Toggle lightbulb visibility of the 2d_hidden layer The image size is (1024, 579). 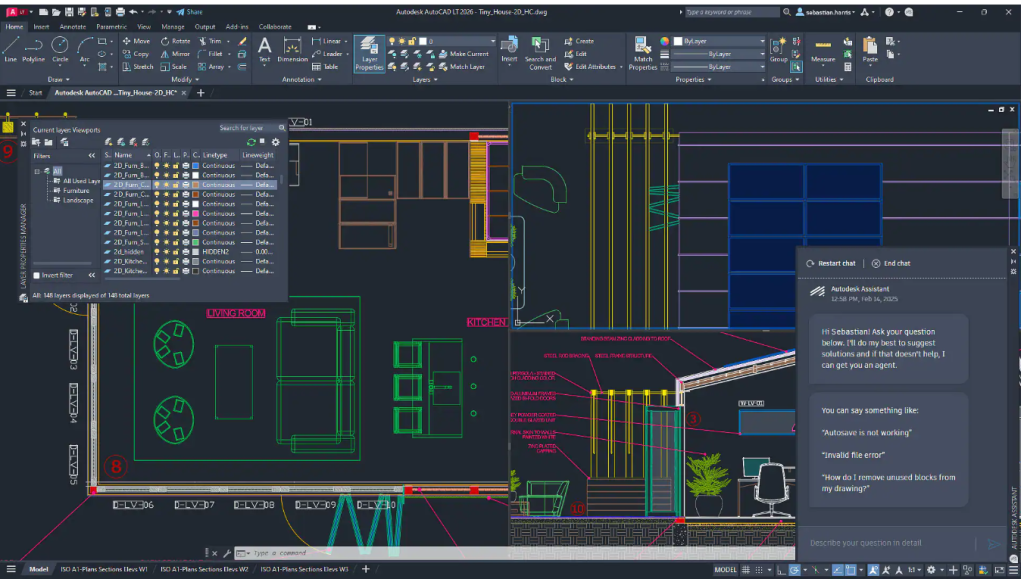click(157, 252)
